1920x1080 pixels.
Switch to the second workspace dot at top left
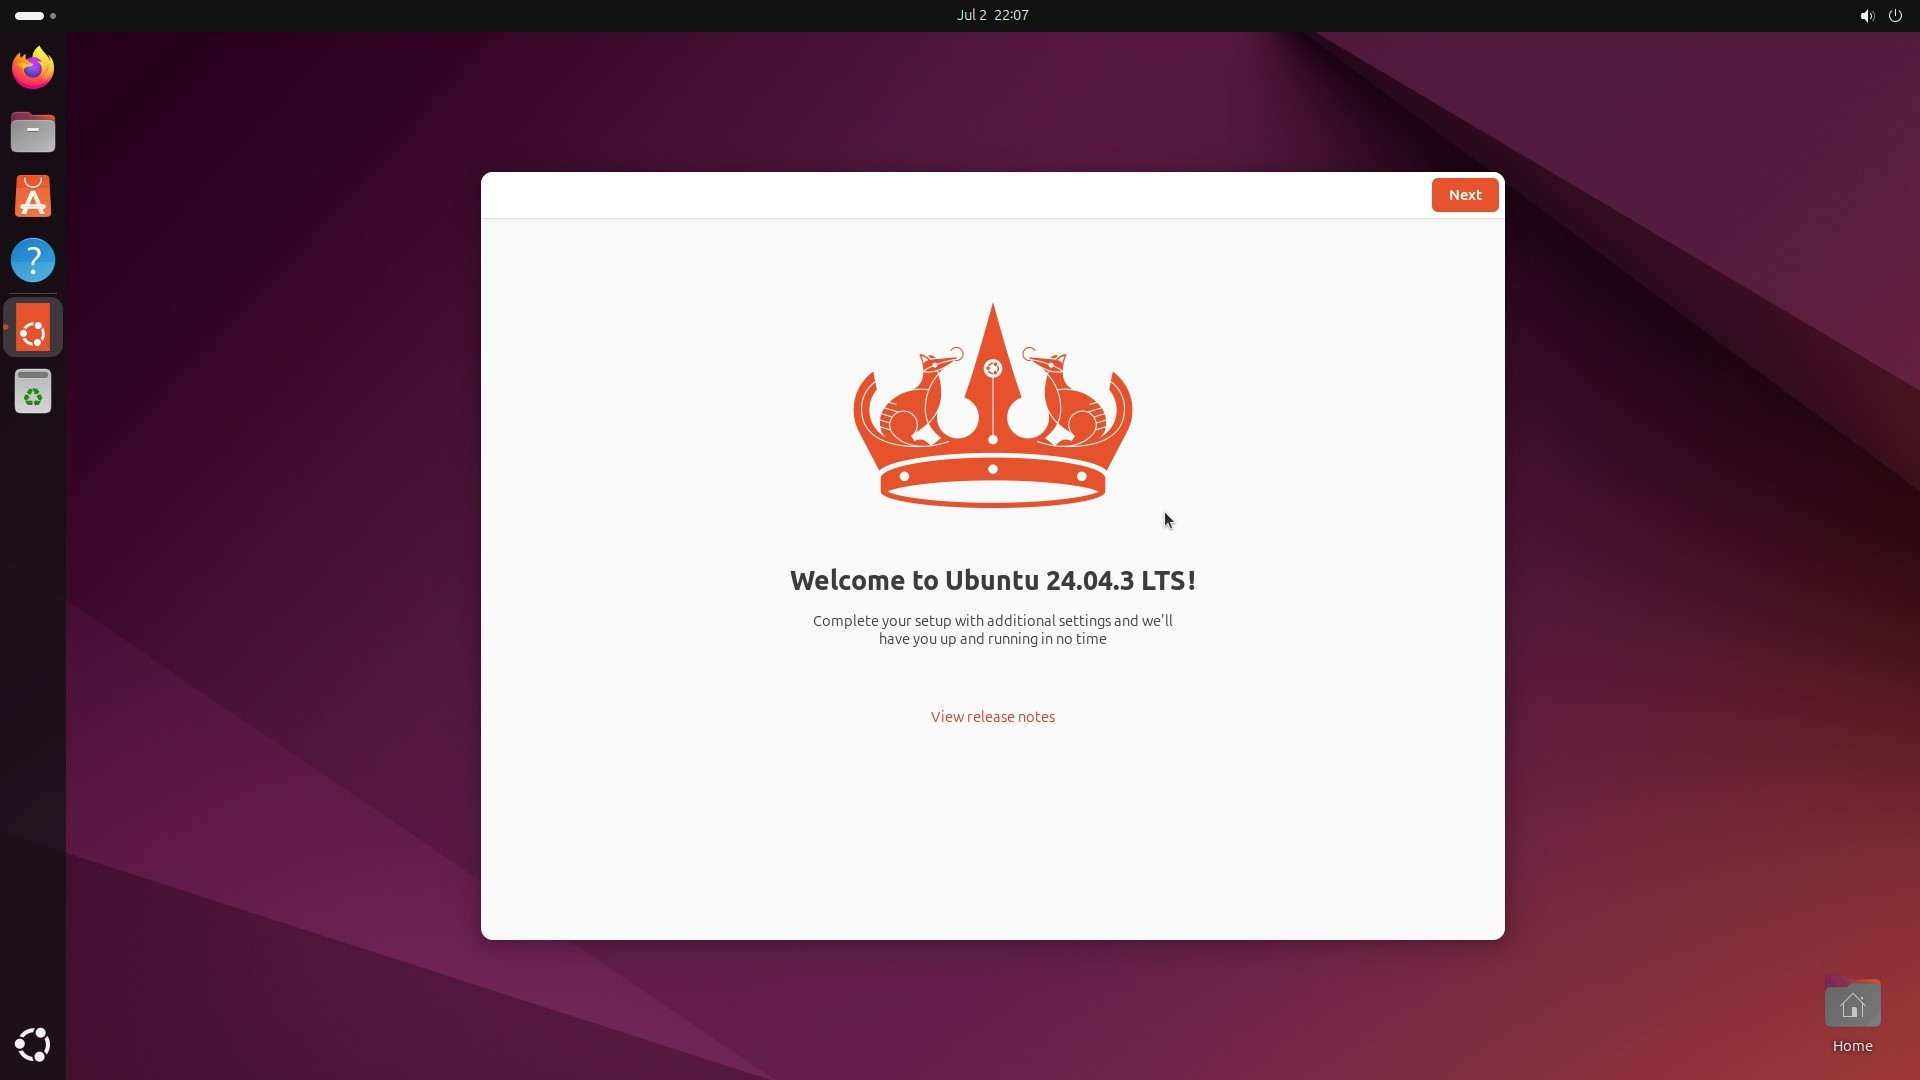52,15
